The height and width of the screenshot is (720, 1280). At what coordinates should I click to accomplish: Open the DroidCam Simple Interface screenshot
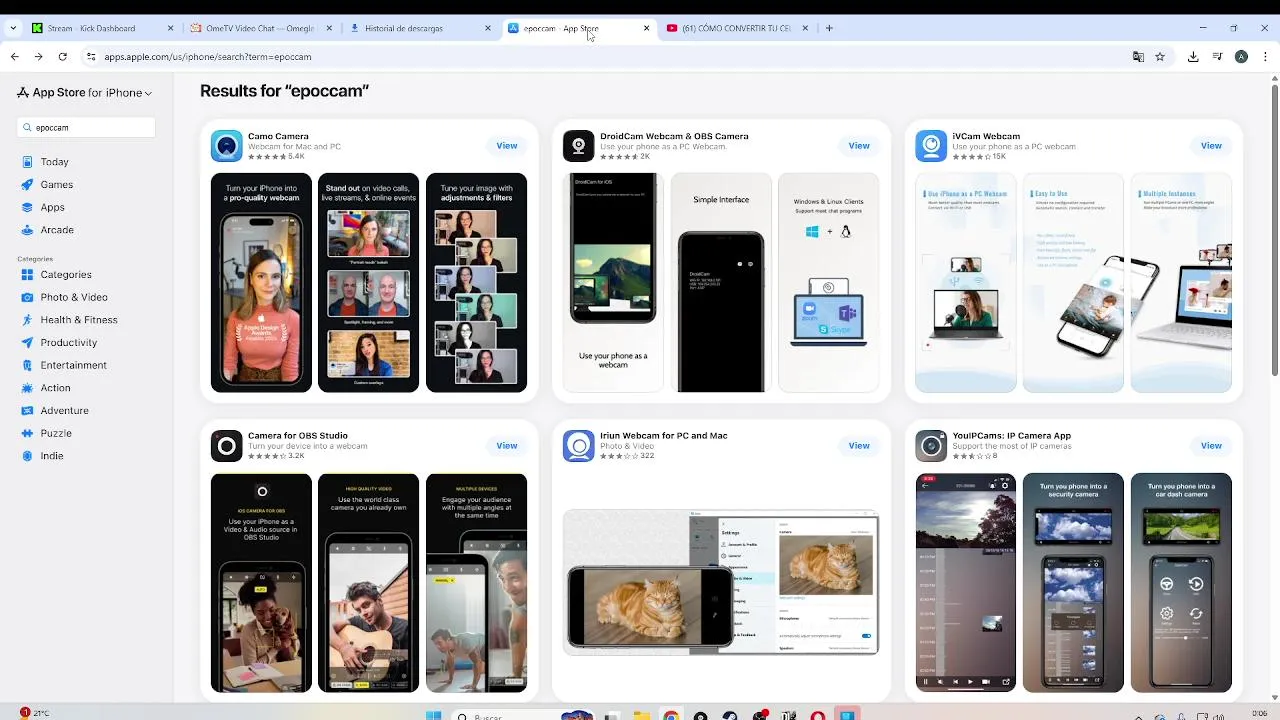point(721,283)
